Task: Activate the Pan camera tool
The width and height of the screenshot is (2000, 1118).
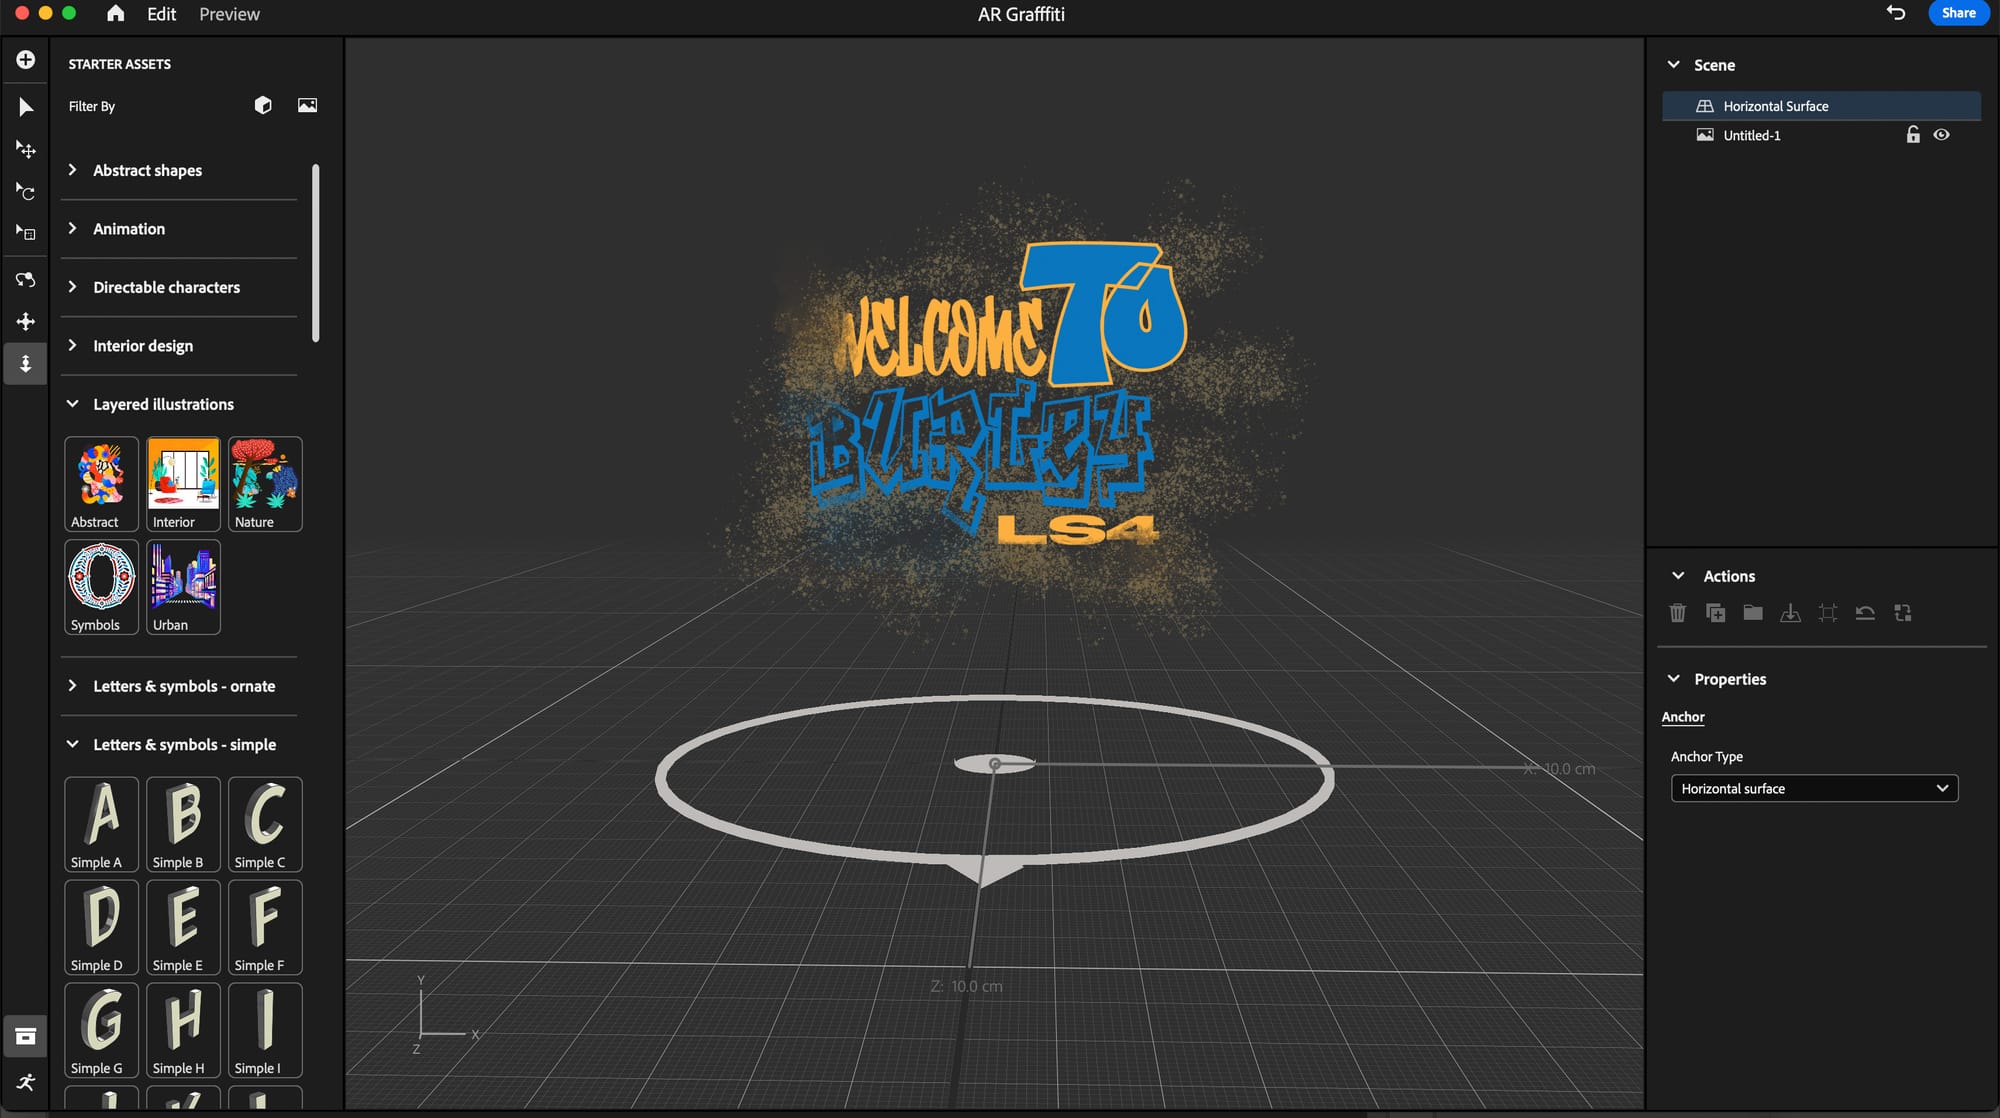Action: pyautogui.click(x=26, y=321)
